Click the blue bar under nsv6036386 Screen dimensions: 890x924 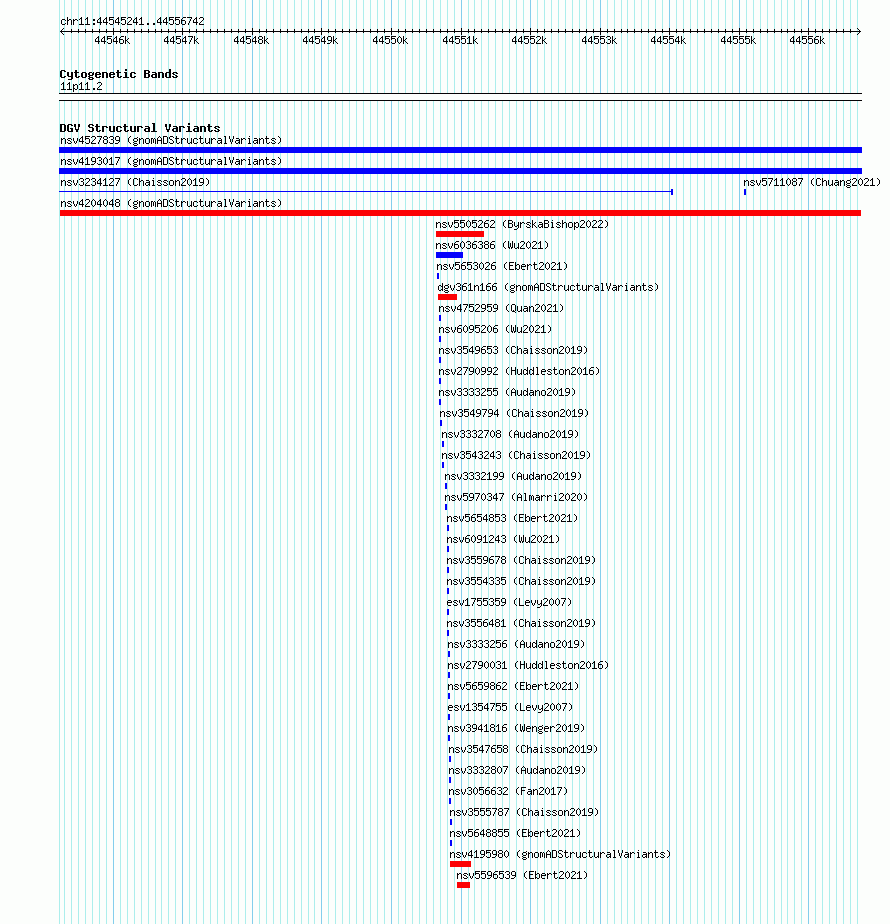point(449,255)
